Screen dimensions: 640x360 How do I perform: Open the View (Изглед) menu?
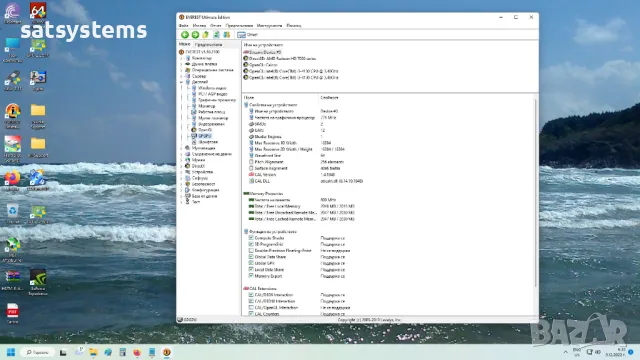click(199, 25)
